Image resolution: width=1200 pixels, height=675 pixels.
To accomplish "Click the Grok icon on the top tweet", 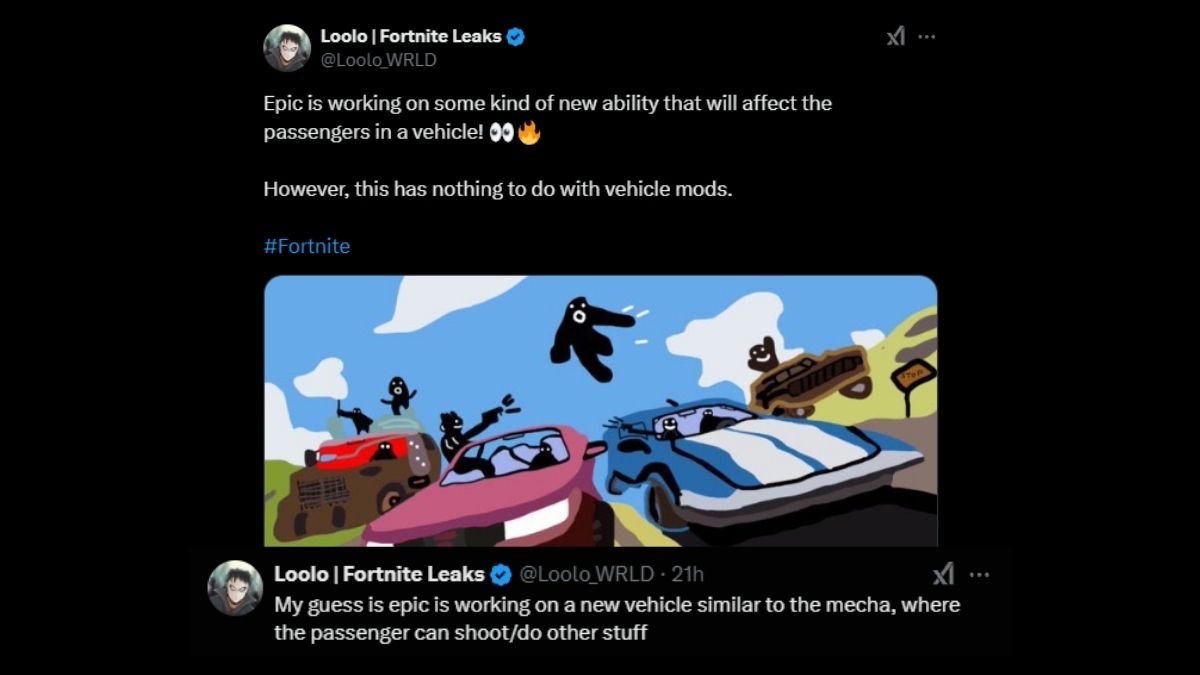I will click(x=896, y=37).
